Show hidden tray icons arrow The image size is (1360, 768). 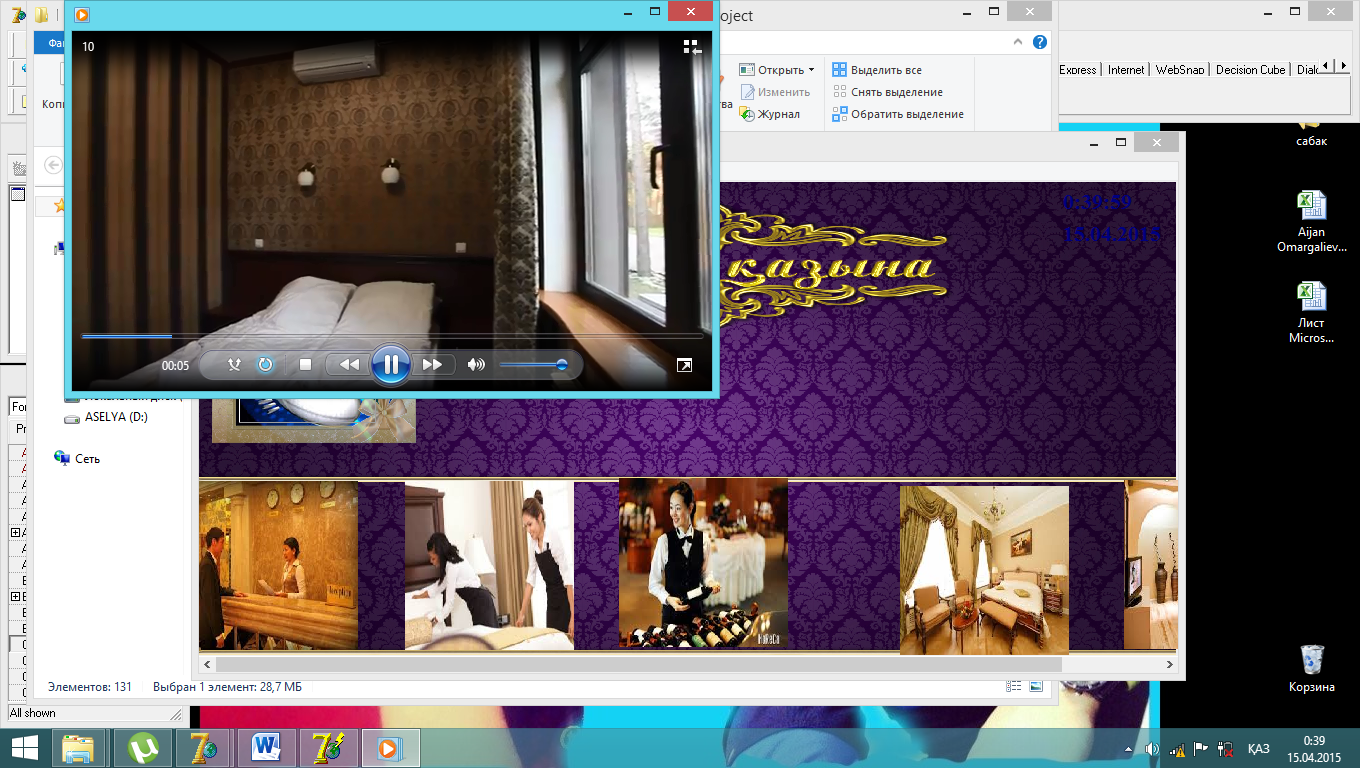coord(1129,749)
